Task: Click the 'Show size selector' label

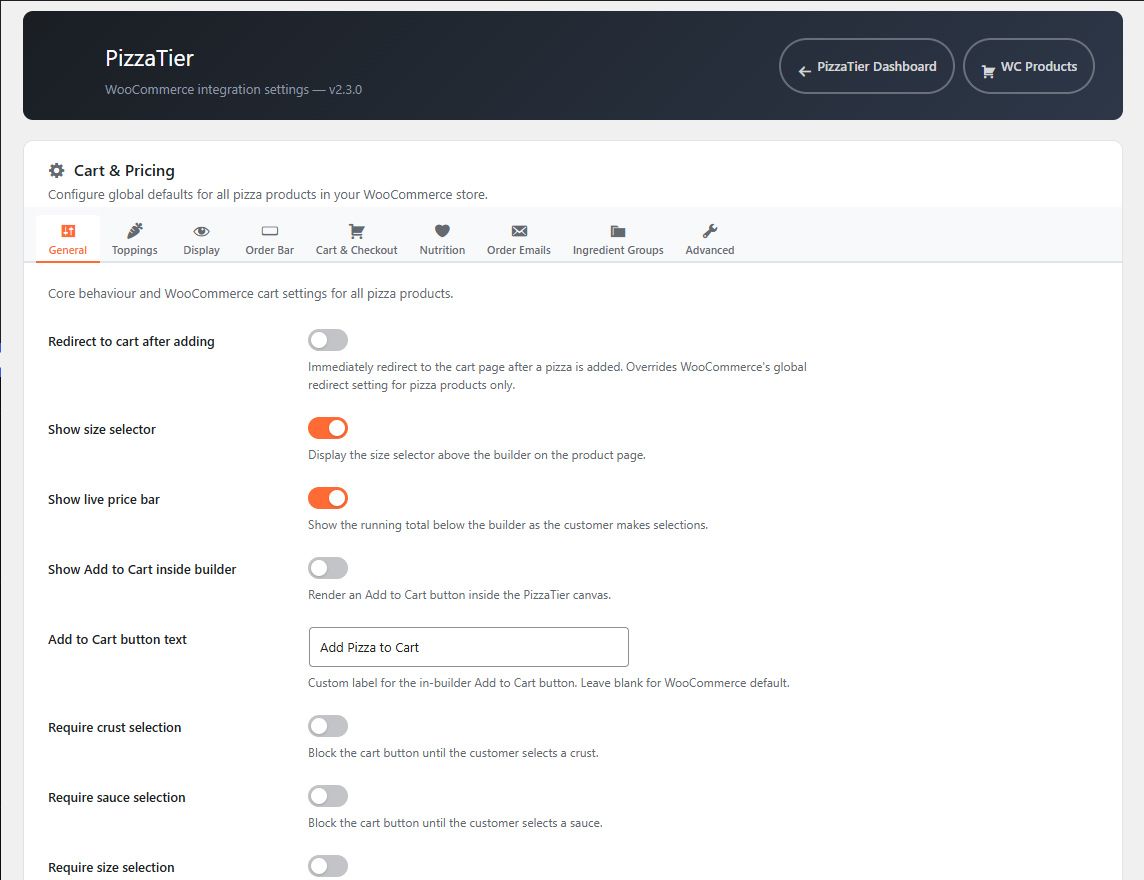Action: [102, 430]
